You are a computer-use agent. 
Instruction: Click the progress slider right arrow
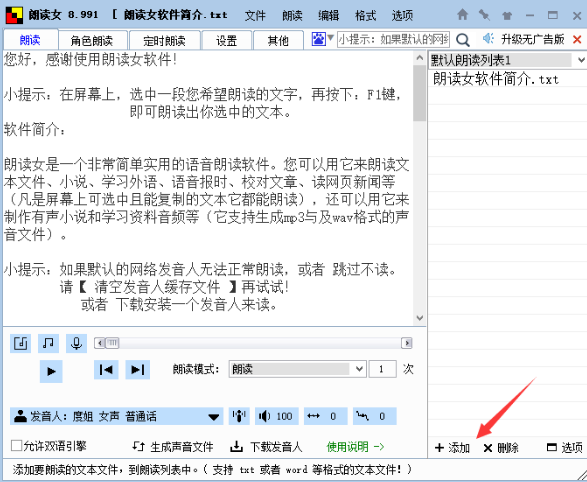407,343
